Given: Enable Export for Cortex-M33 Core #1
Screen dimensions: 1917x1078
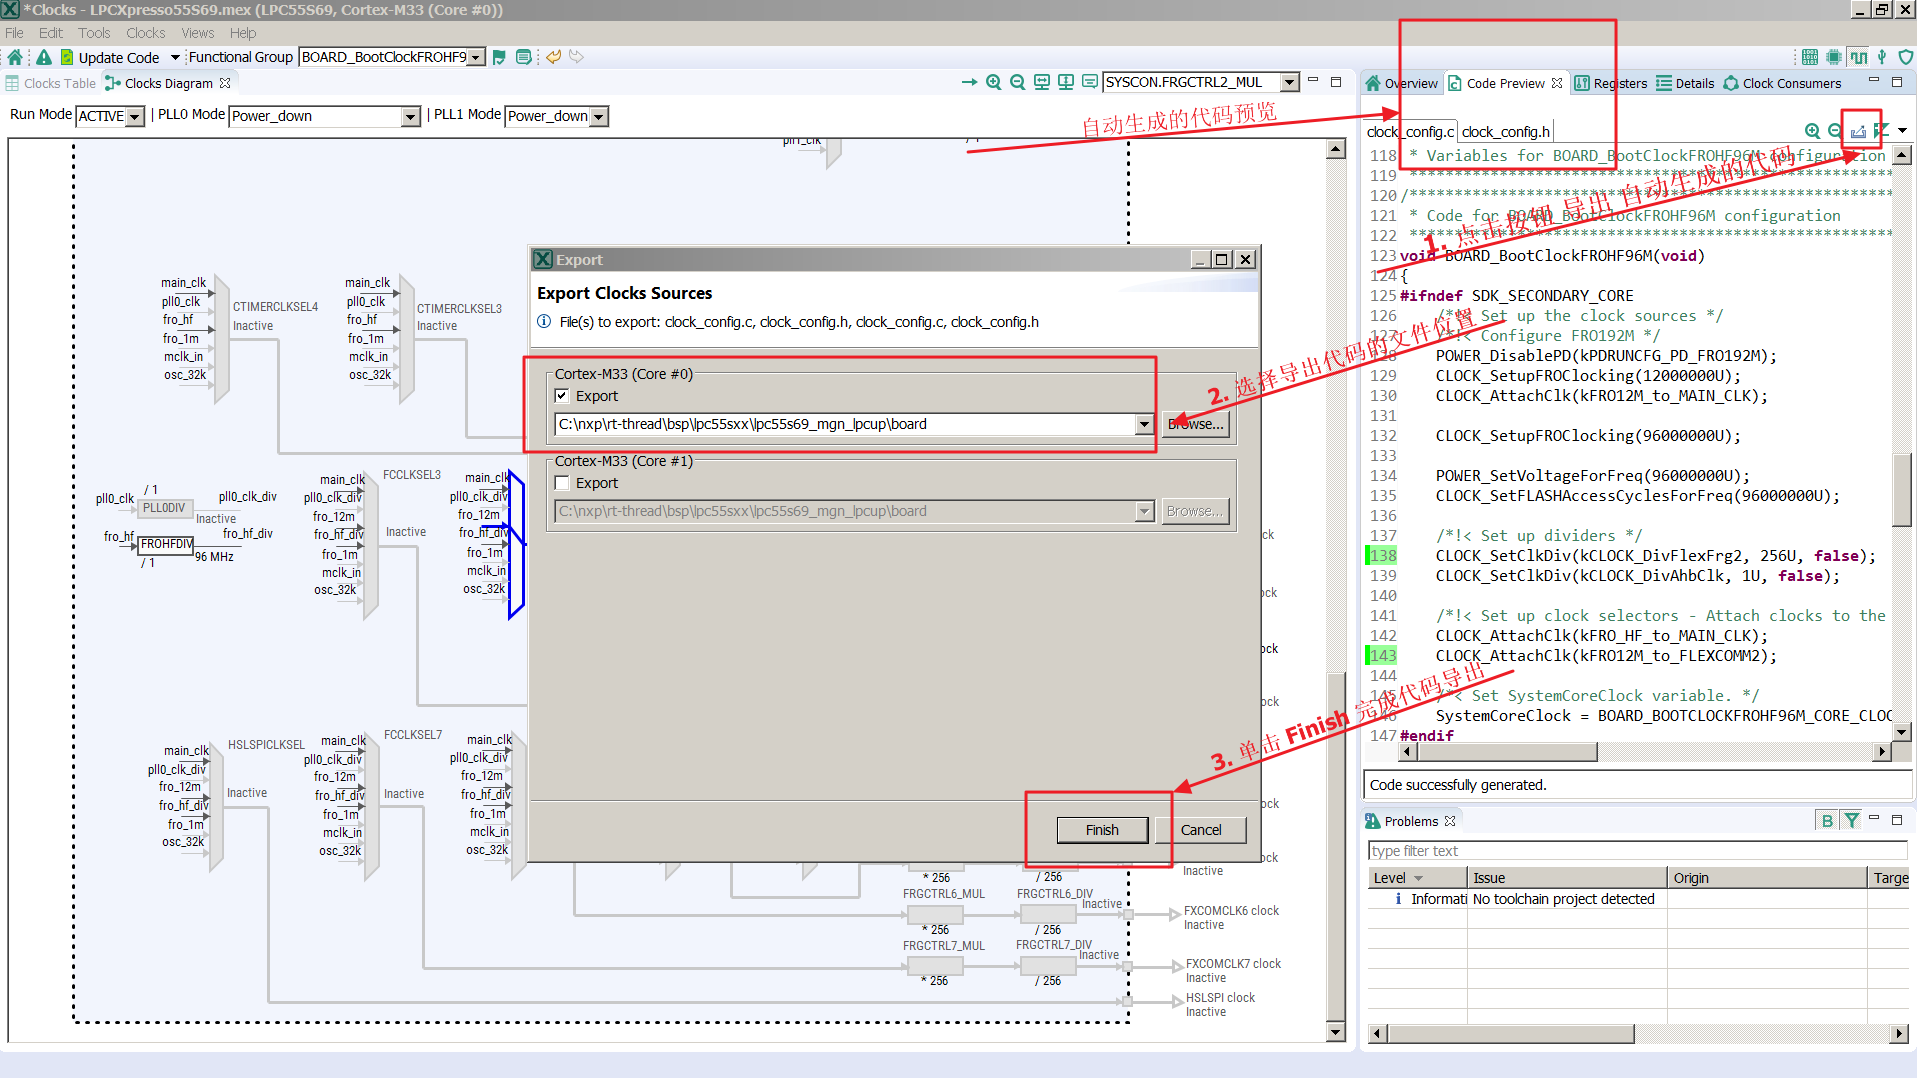Looking at the screenshot, I should 562,483.
